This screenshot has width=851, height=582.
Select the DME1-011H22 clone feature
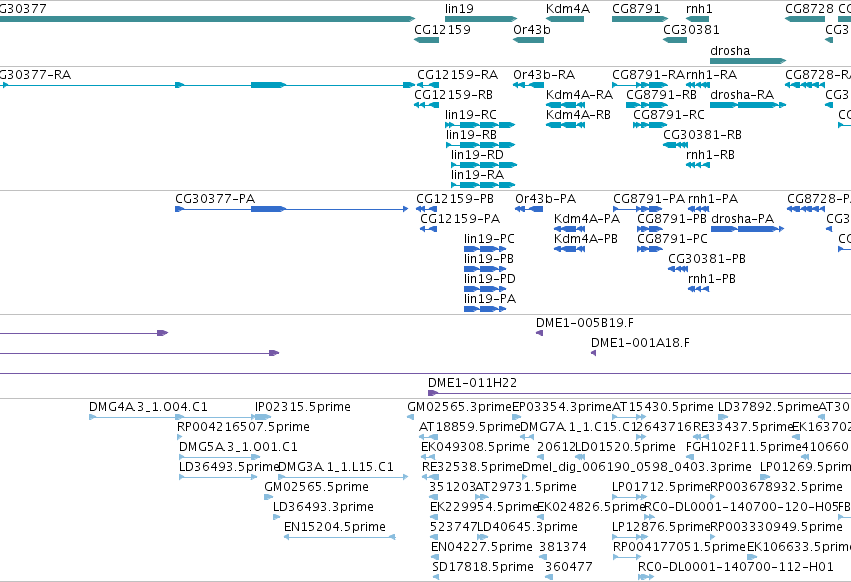639,393
